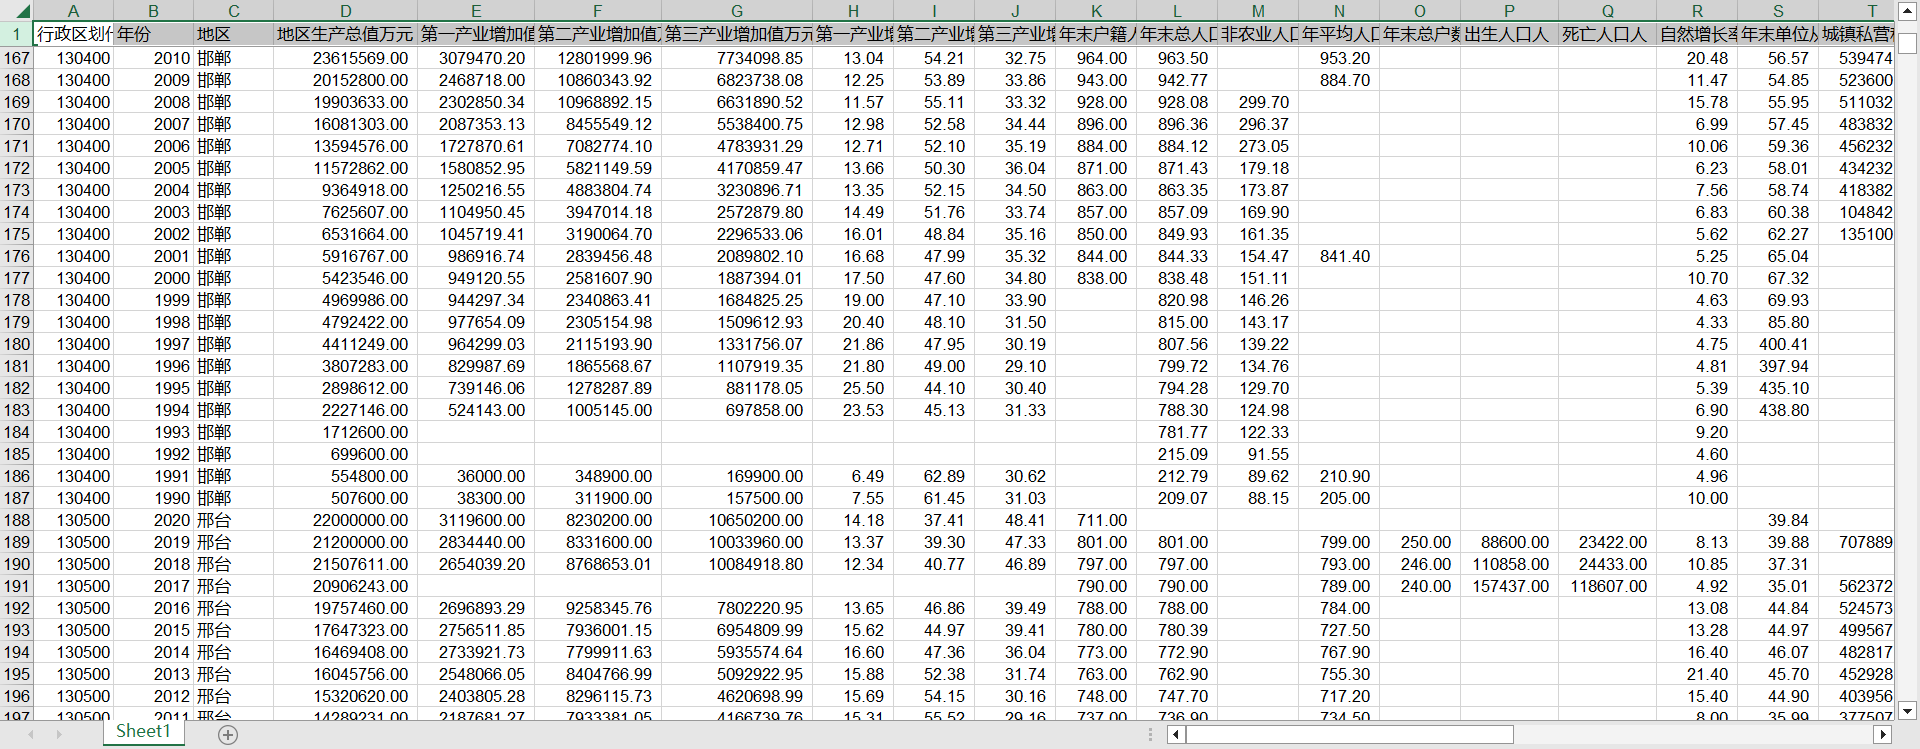Select the 邢台 cell in row 188

coord(233,520)
